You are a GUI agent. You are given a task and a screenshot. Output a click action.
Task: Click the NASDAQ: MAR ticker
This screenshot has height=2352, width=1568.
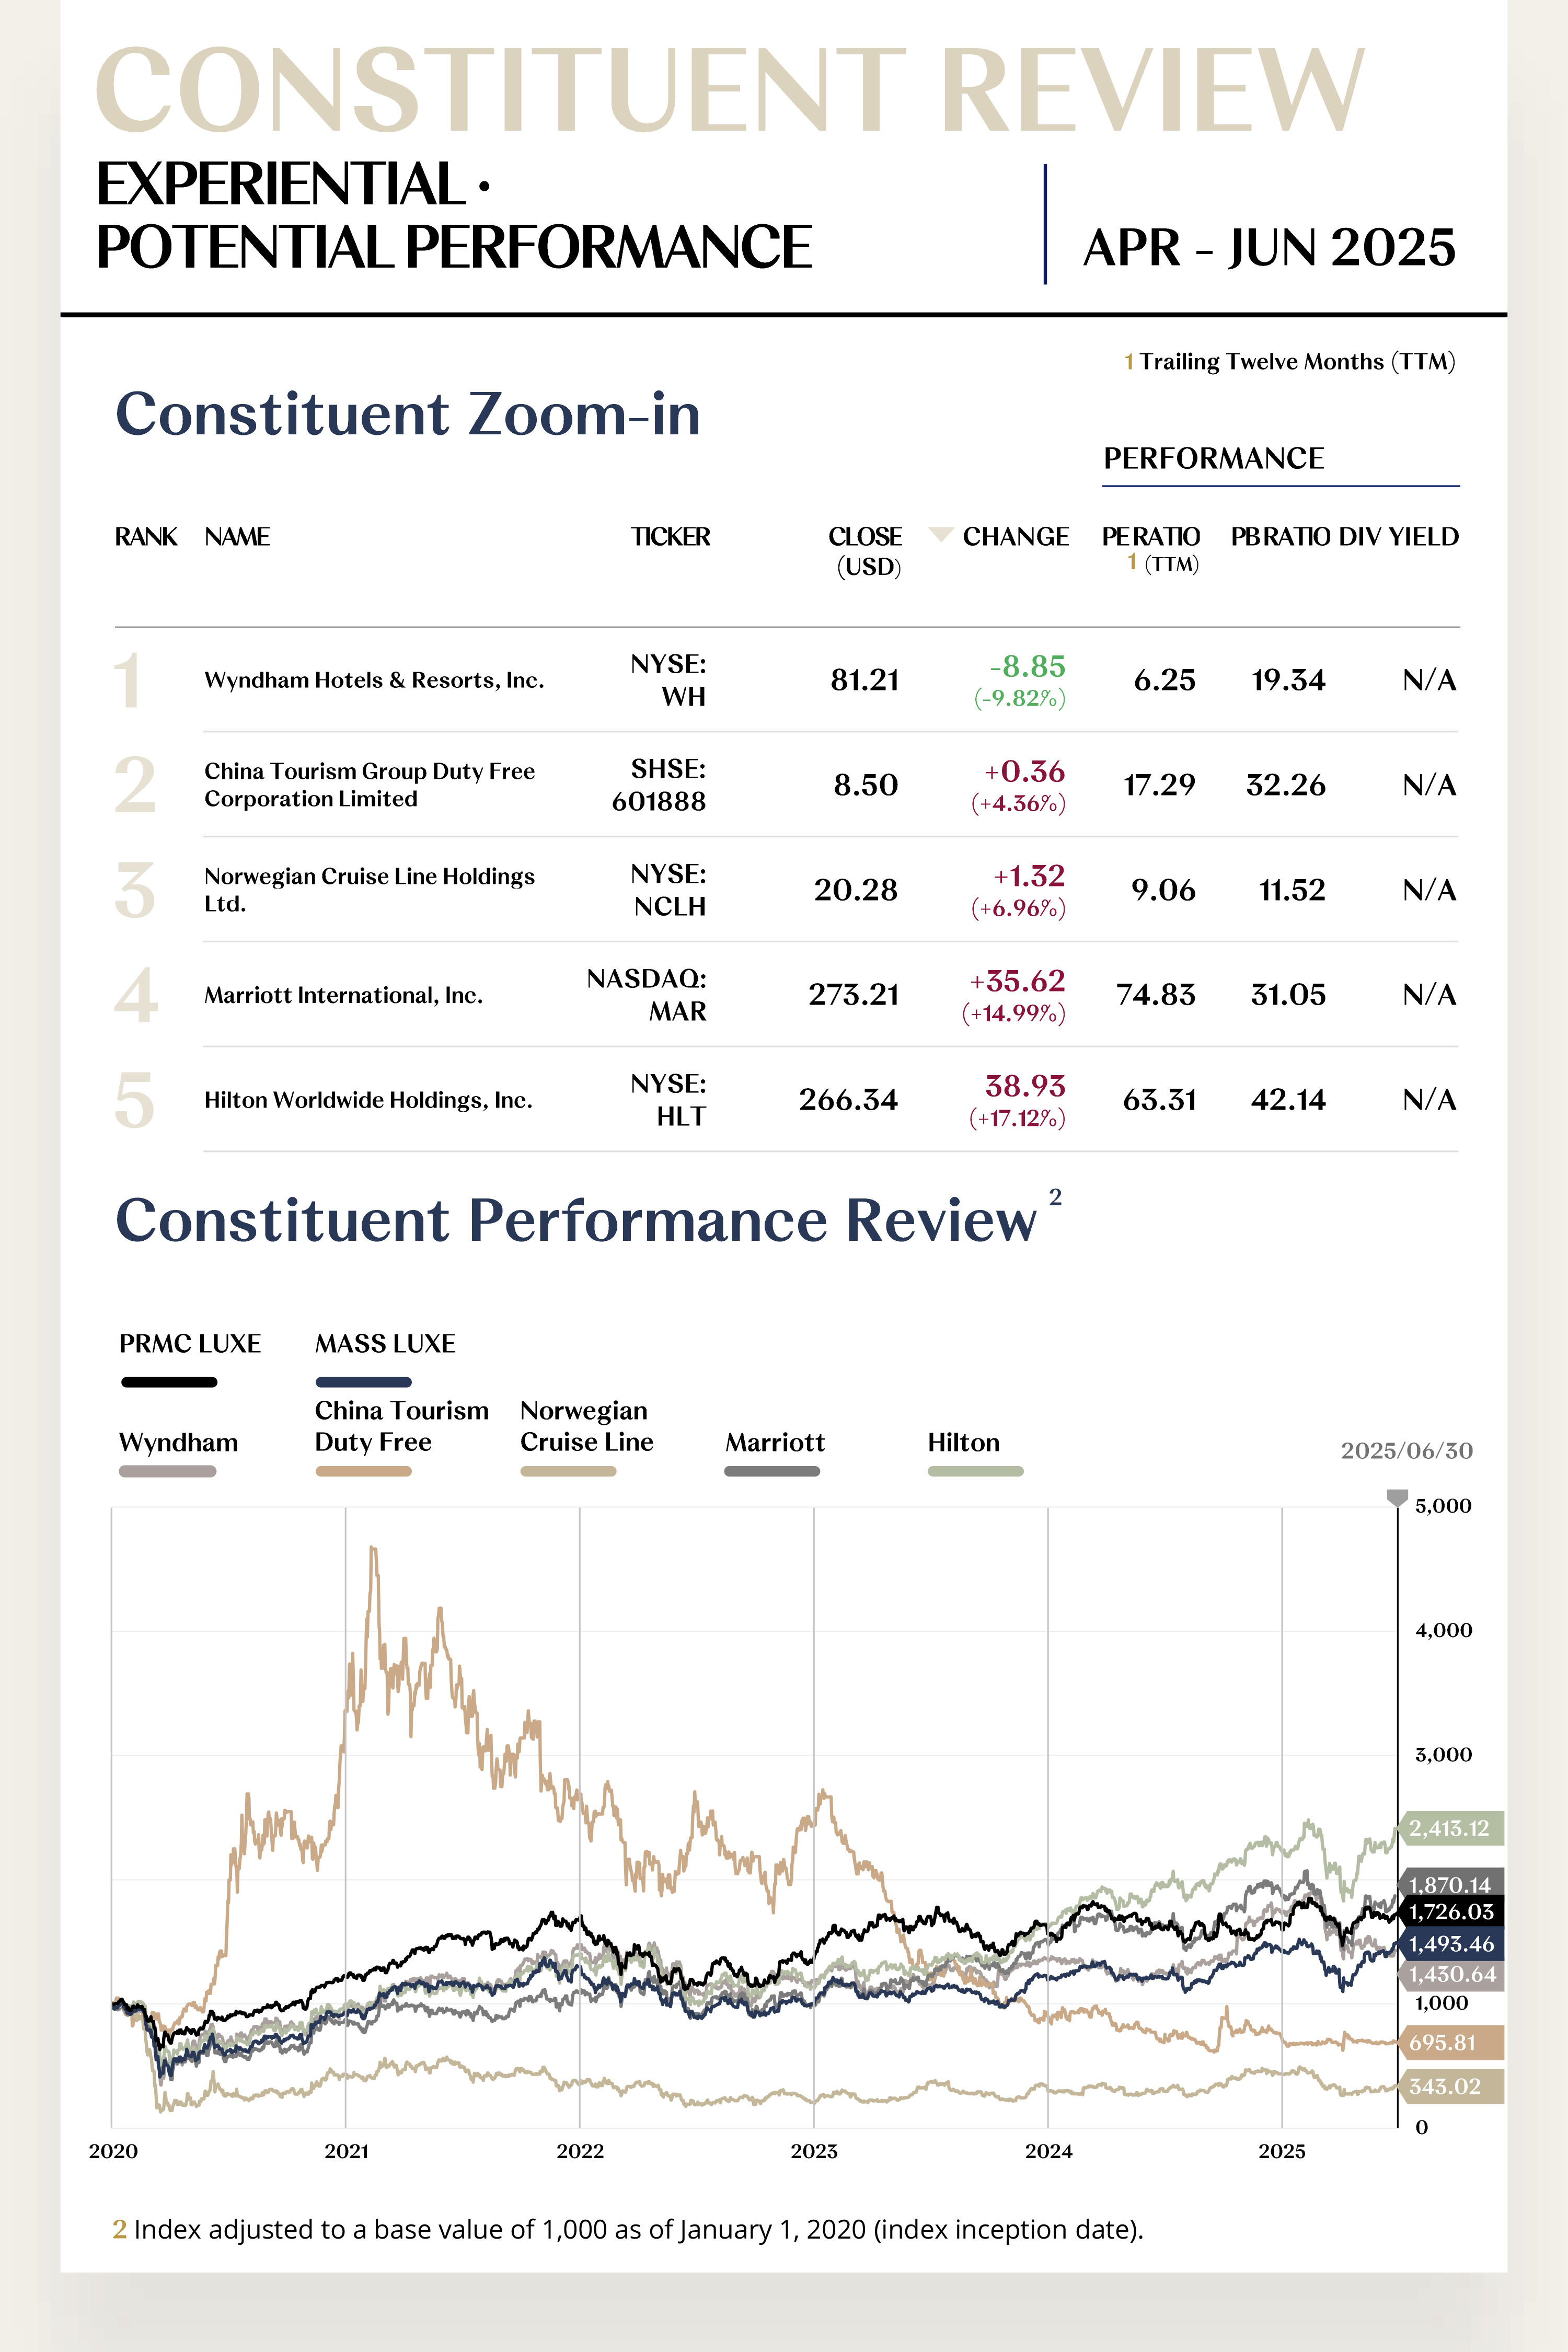647,995
